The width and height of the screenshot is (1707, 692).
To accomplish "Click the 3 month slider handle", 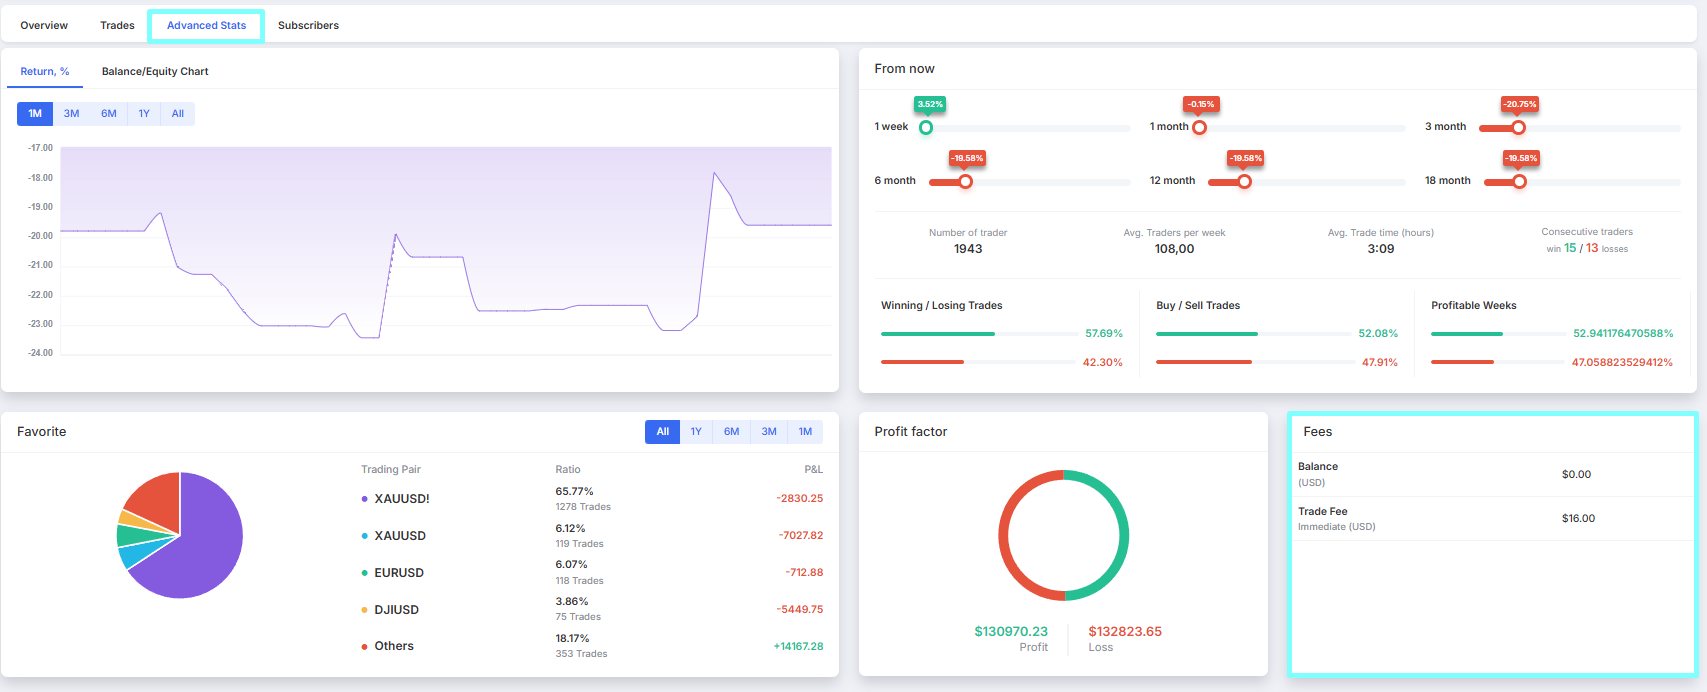I will click(1518, 128).
